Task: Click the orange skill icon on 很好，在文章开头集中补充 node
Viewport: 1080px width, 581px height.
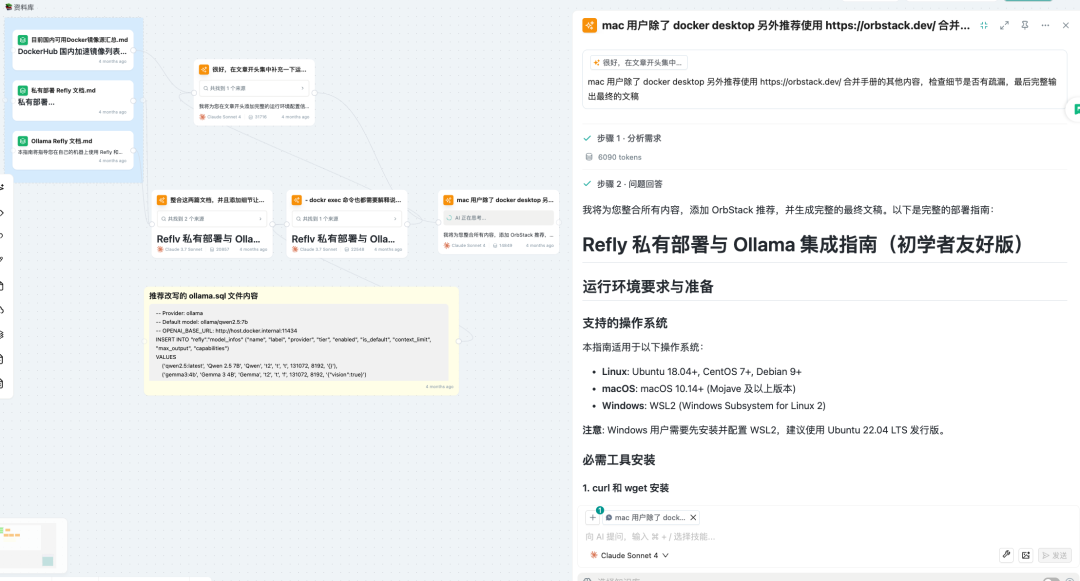Action: [204, 70]
